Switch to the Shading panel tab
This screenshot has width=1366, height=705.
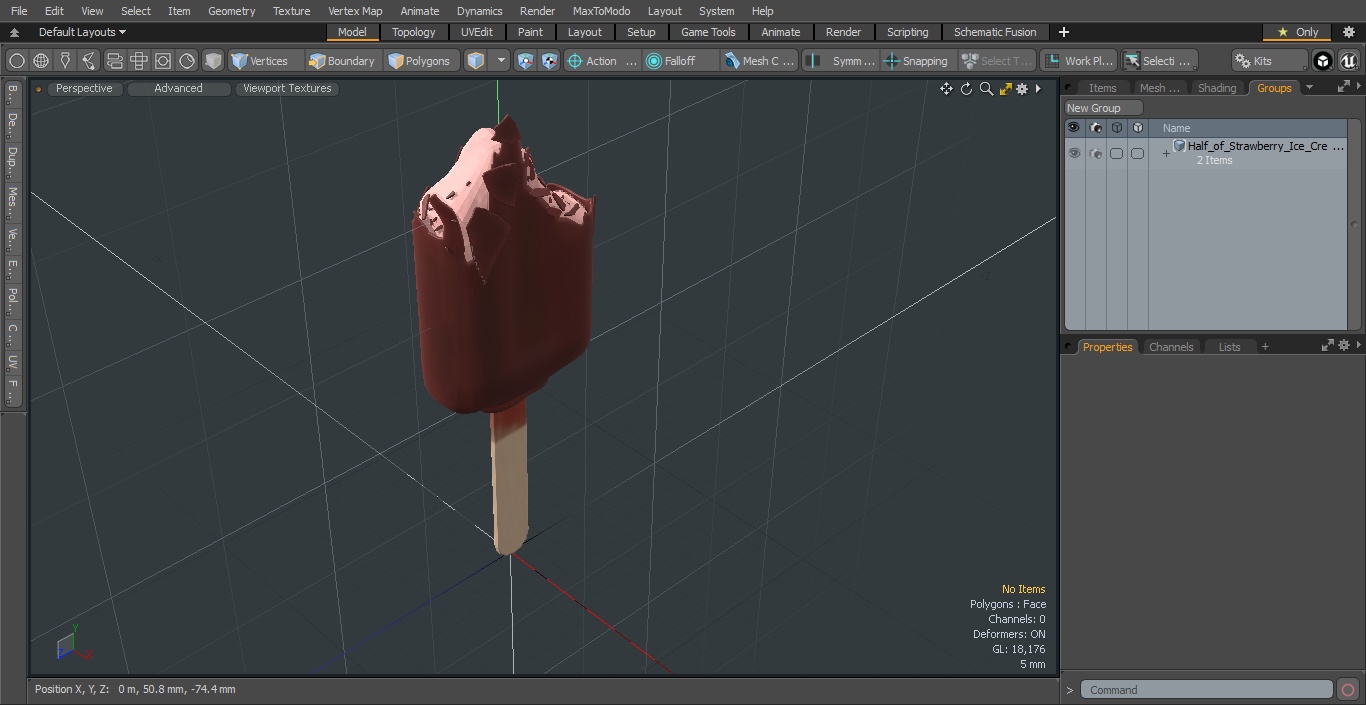(1217, 88)
